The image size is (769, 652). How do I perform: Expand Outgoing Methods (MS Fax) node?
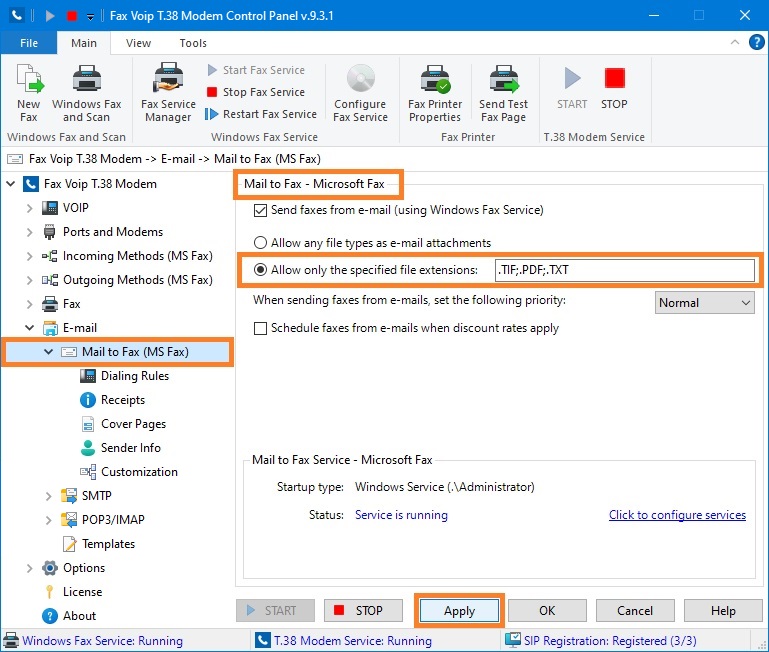29,280
